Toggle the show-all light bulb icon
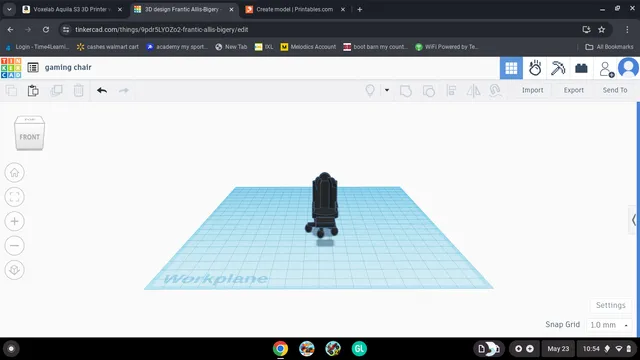Screen dimensions: 640x360 point(370,90)
